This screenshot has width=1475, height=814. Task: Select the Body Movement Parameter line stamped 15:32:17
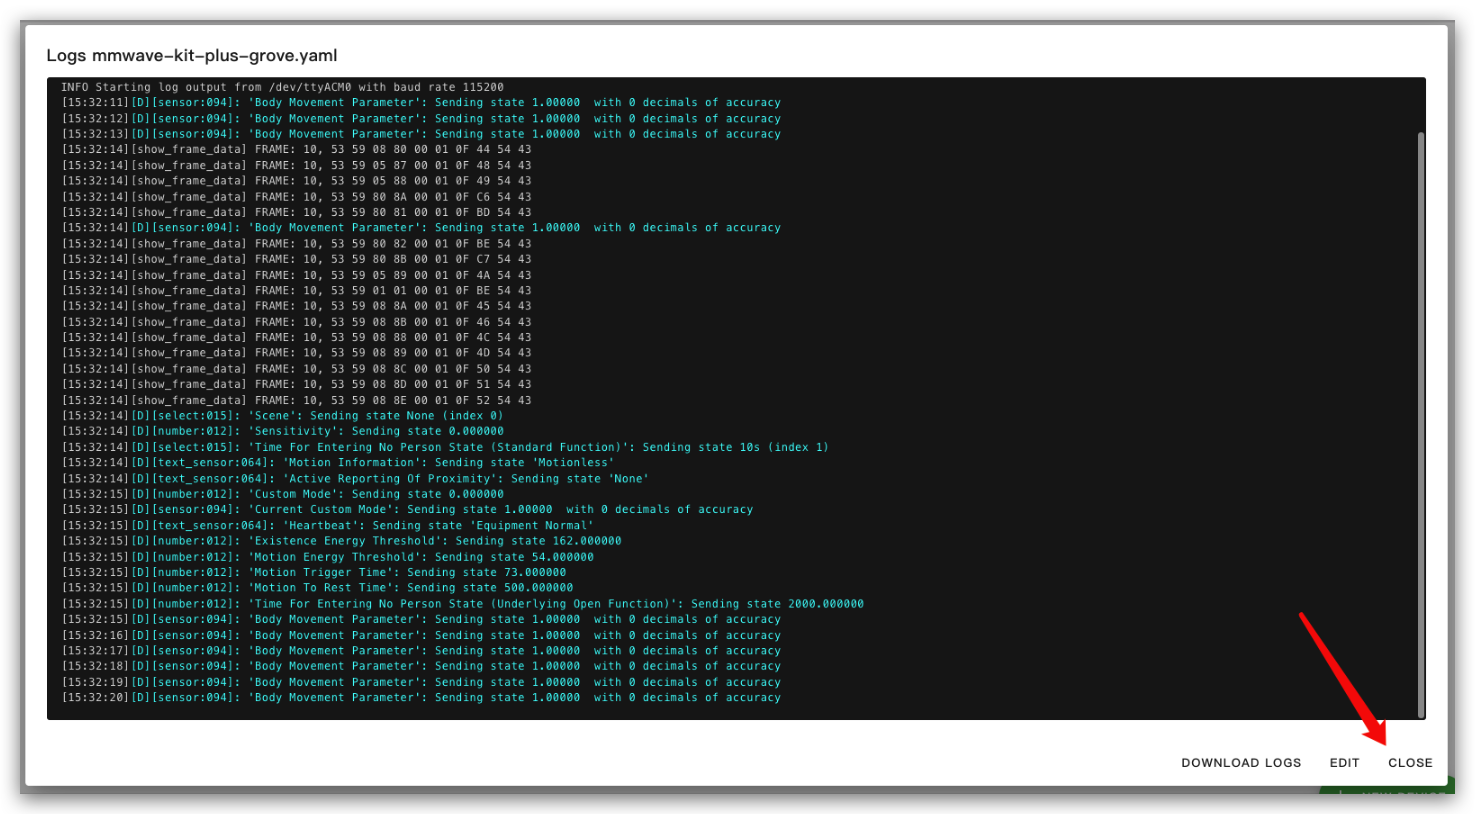pos(421,651)
